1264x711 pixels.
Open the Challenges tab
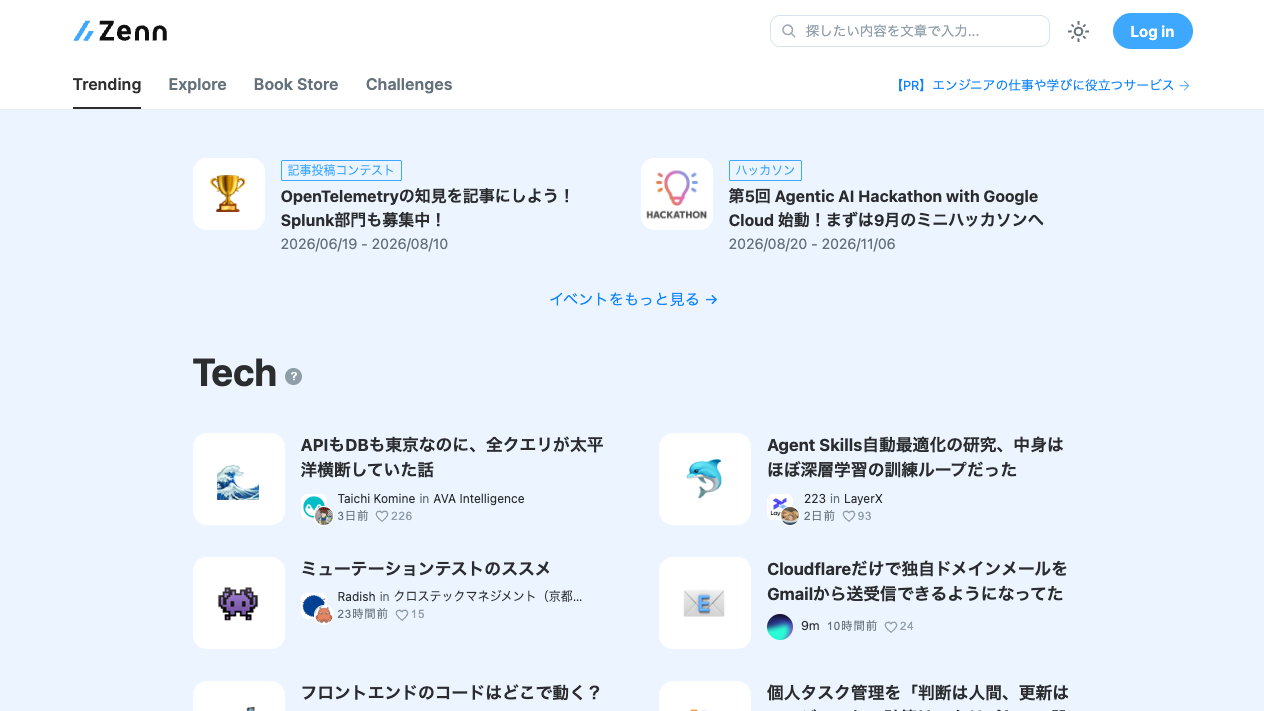pos(409,85)
